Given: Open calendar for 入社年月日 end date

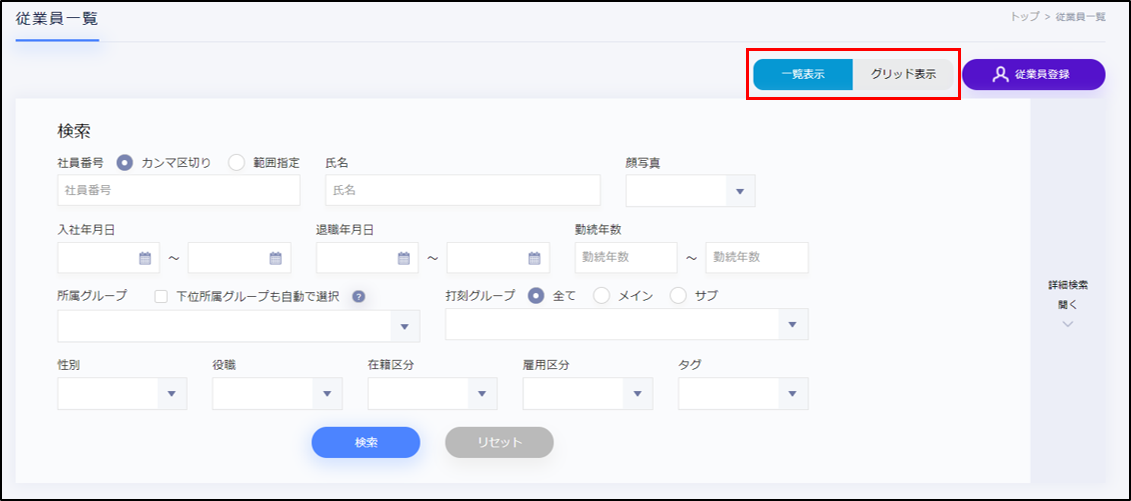Looking at the screenshot, I should (x=275, y=258).
